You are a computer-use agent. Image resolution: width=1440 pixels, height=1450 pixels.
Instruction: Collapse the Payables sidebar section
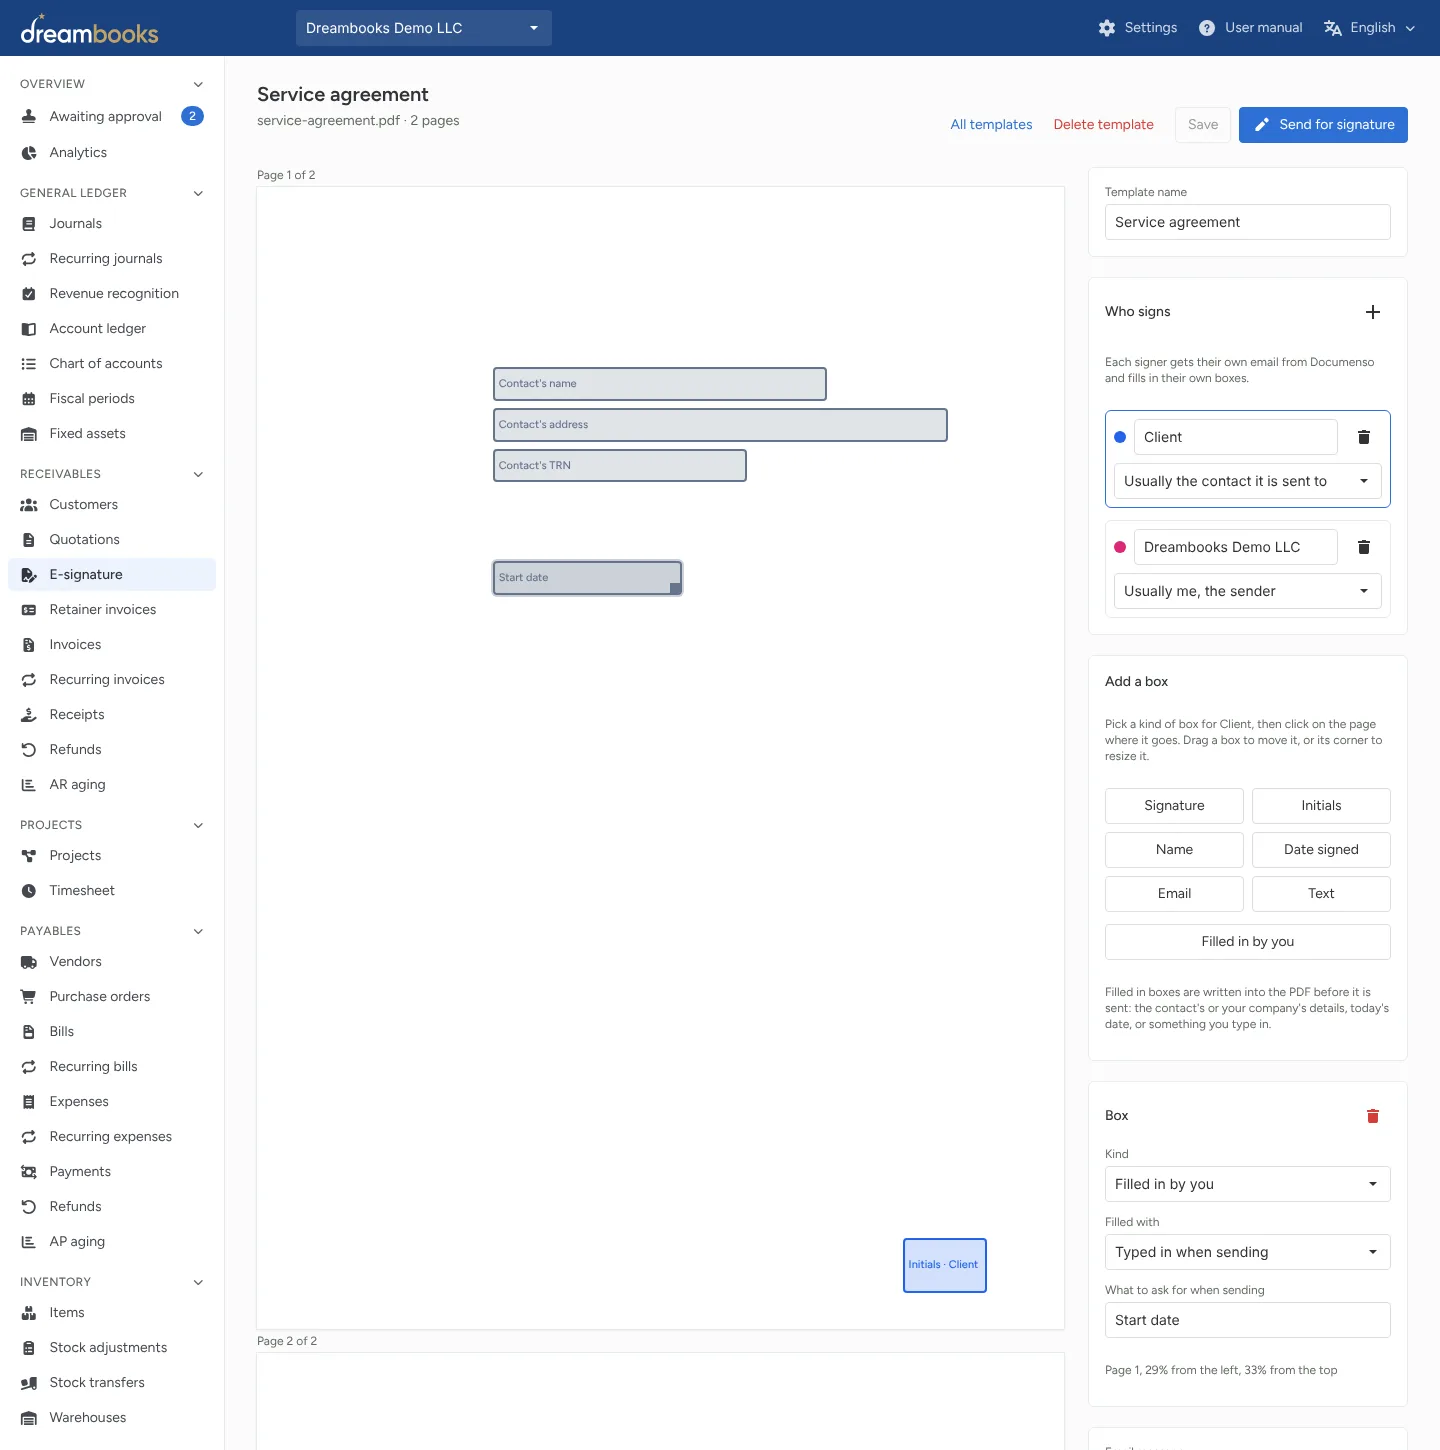pyautogui.click(x=198, y=931)
